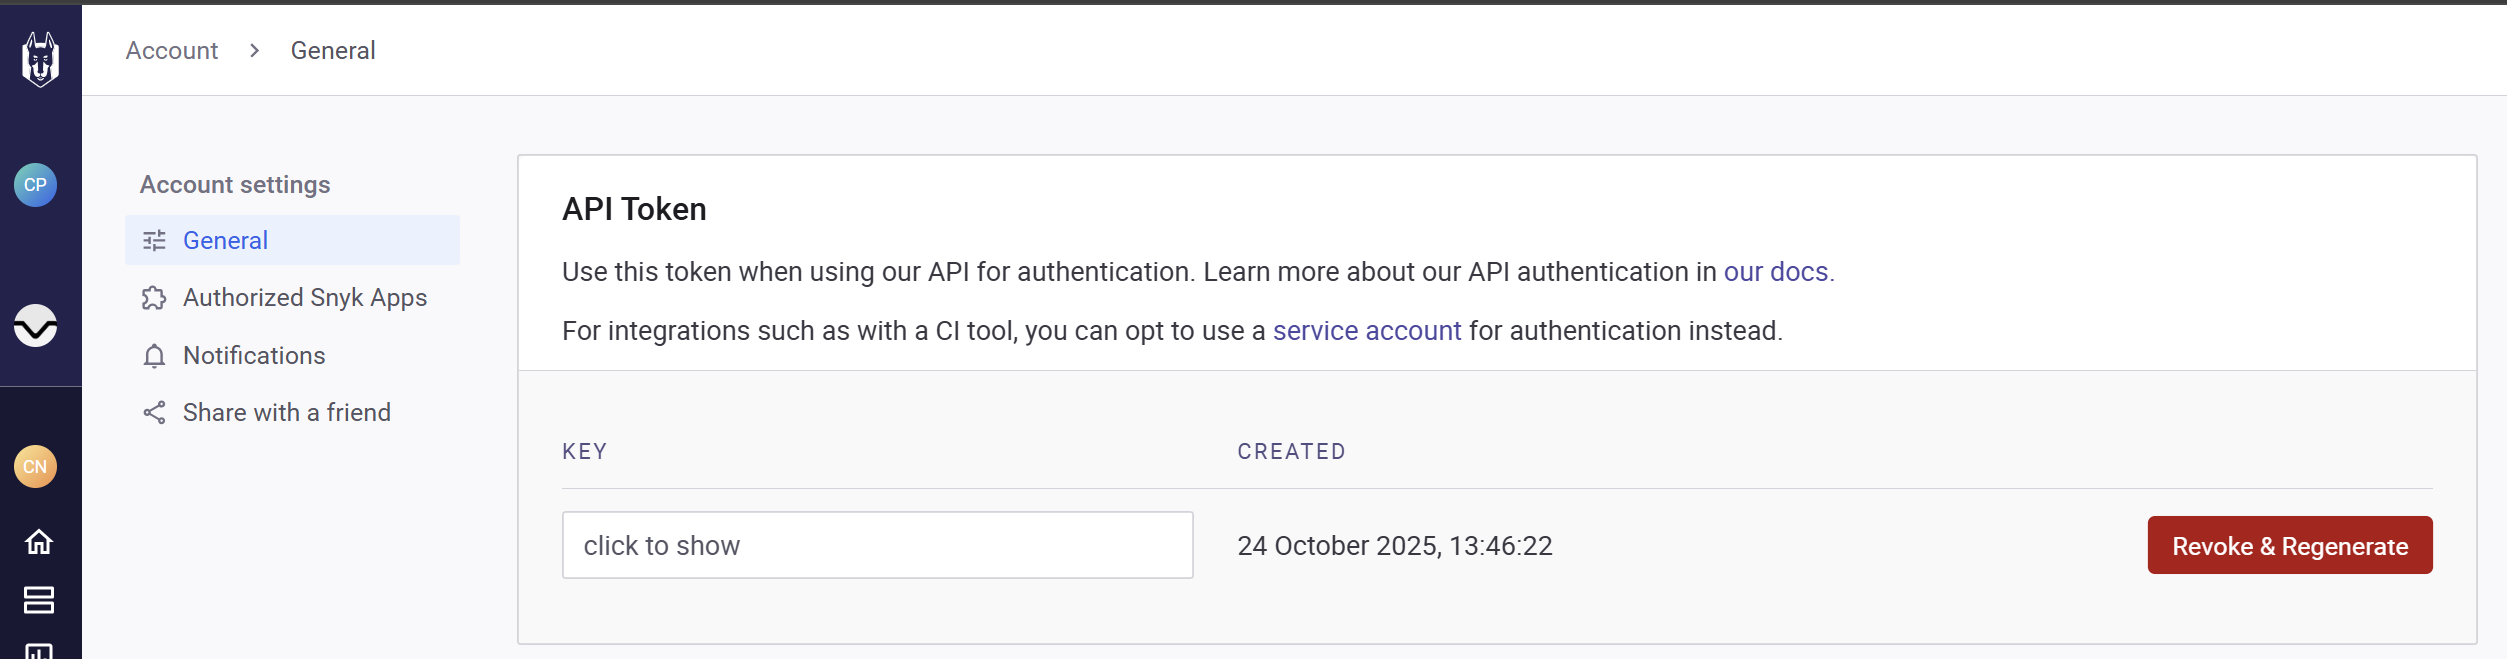2507x659 pixels.
Task: Open the 'service account' link
Action: point(1367,331)
